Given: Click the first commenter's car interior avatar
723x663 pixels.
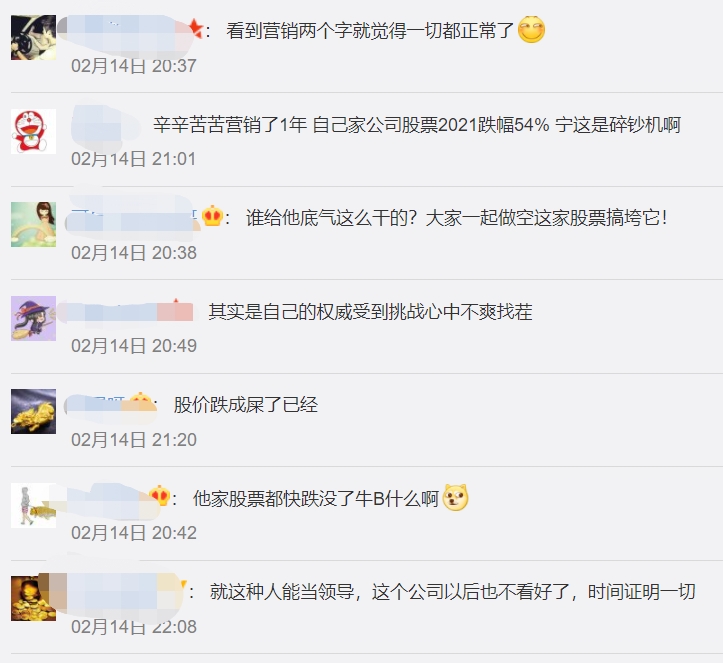Looking at the screenshot, I should pyautogui.click(x=33, y=37).
